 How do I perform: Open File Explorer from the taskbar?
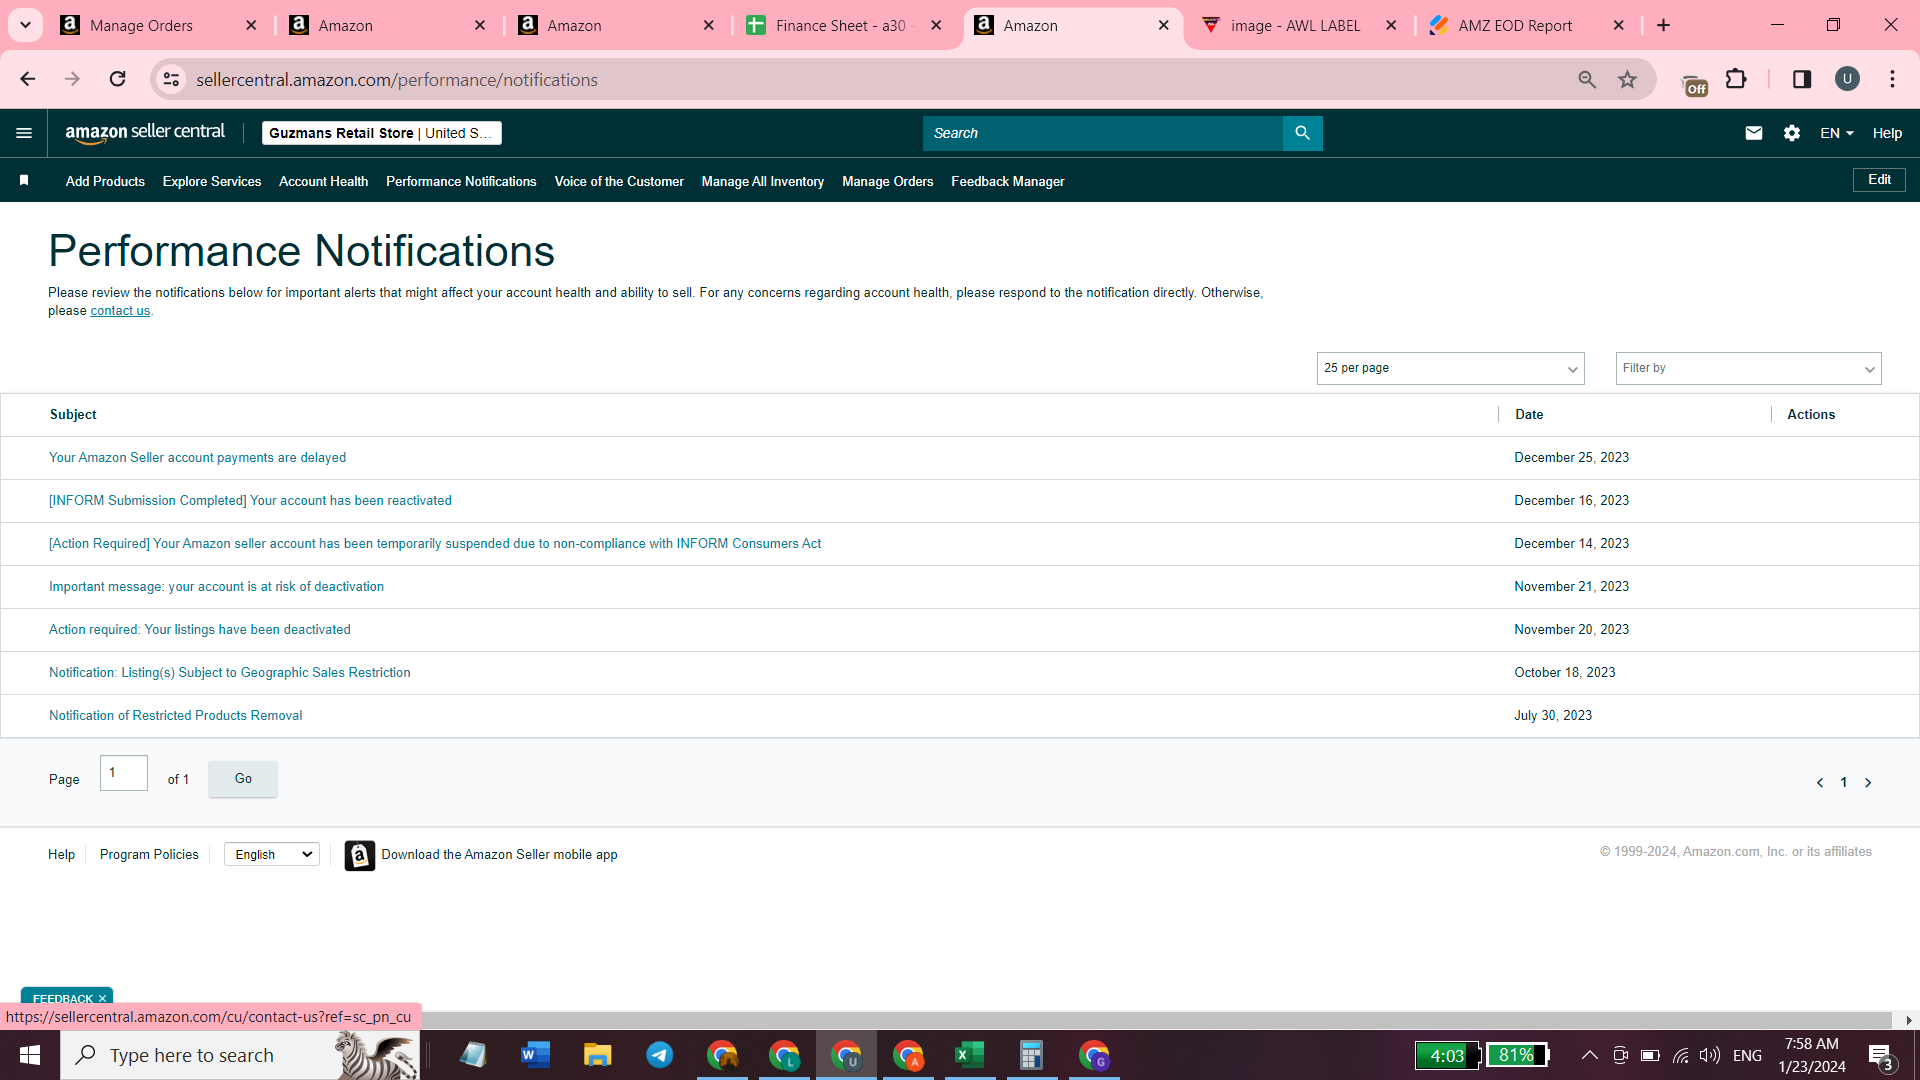(597, 1055)
